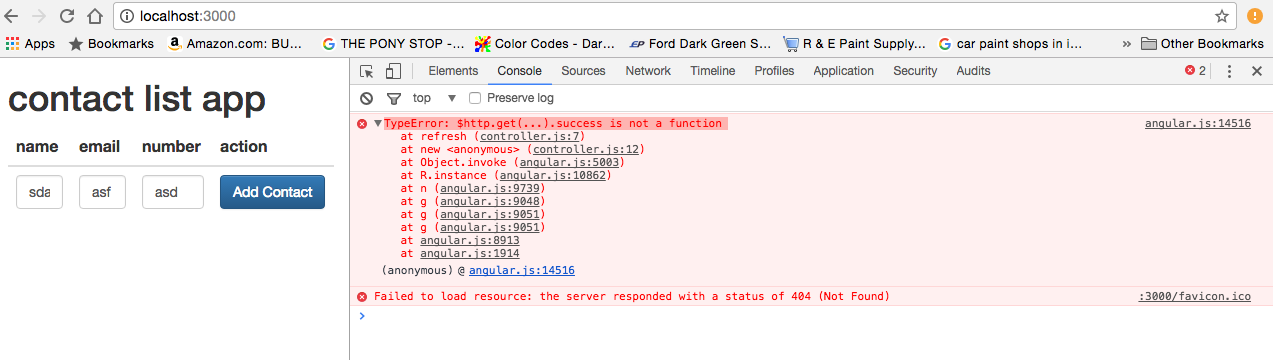Click the Add Contact button
Screen dimensions: 1273x360
pyautogui.click(x=272, y=192)
